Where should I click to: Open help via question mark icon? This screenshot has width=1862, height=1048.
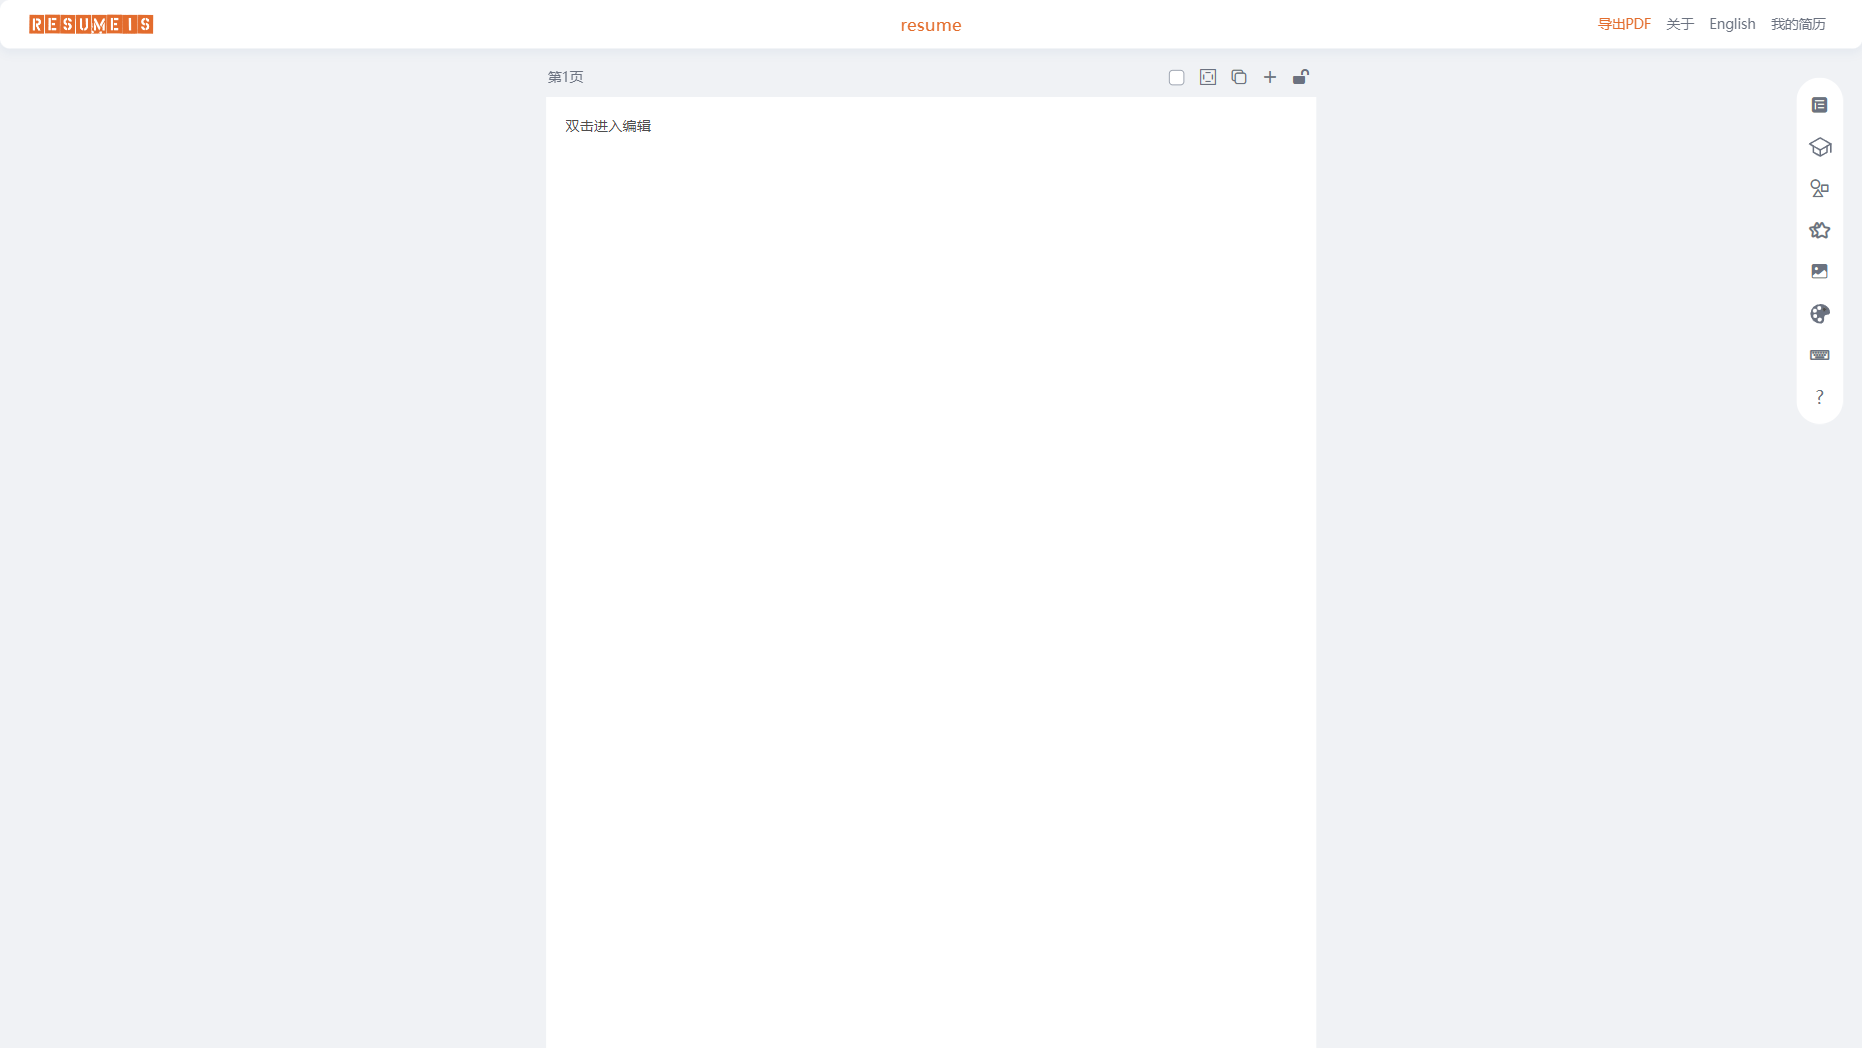tap(1819, 397)
